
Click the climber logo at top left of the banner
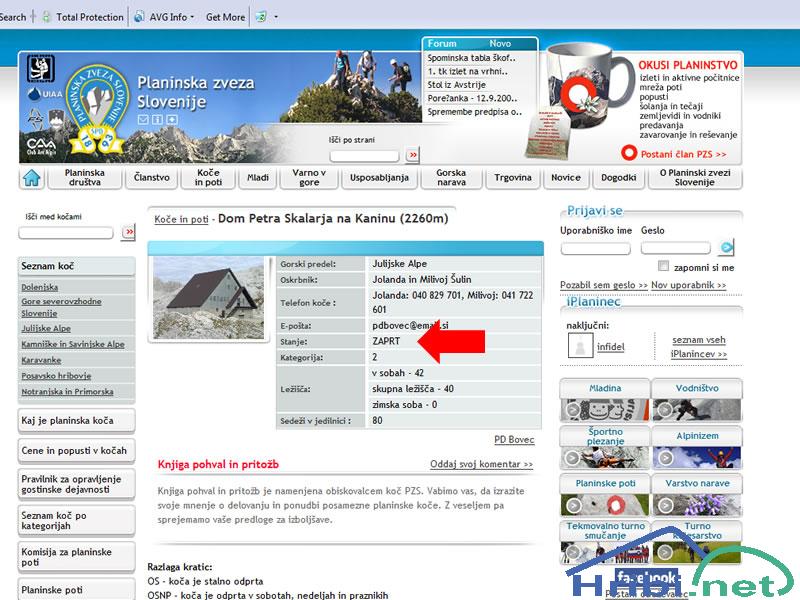point(41,69)
